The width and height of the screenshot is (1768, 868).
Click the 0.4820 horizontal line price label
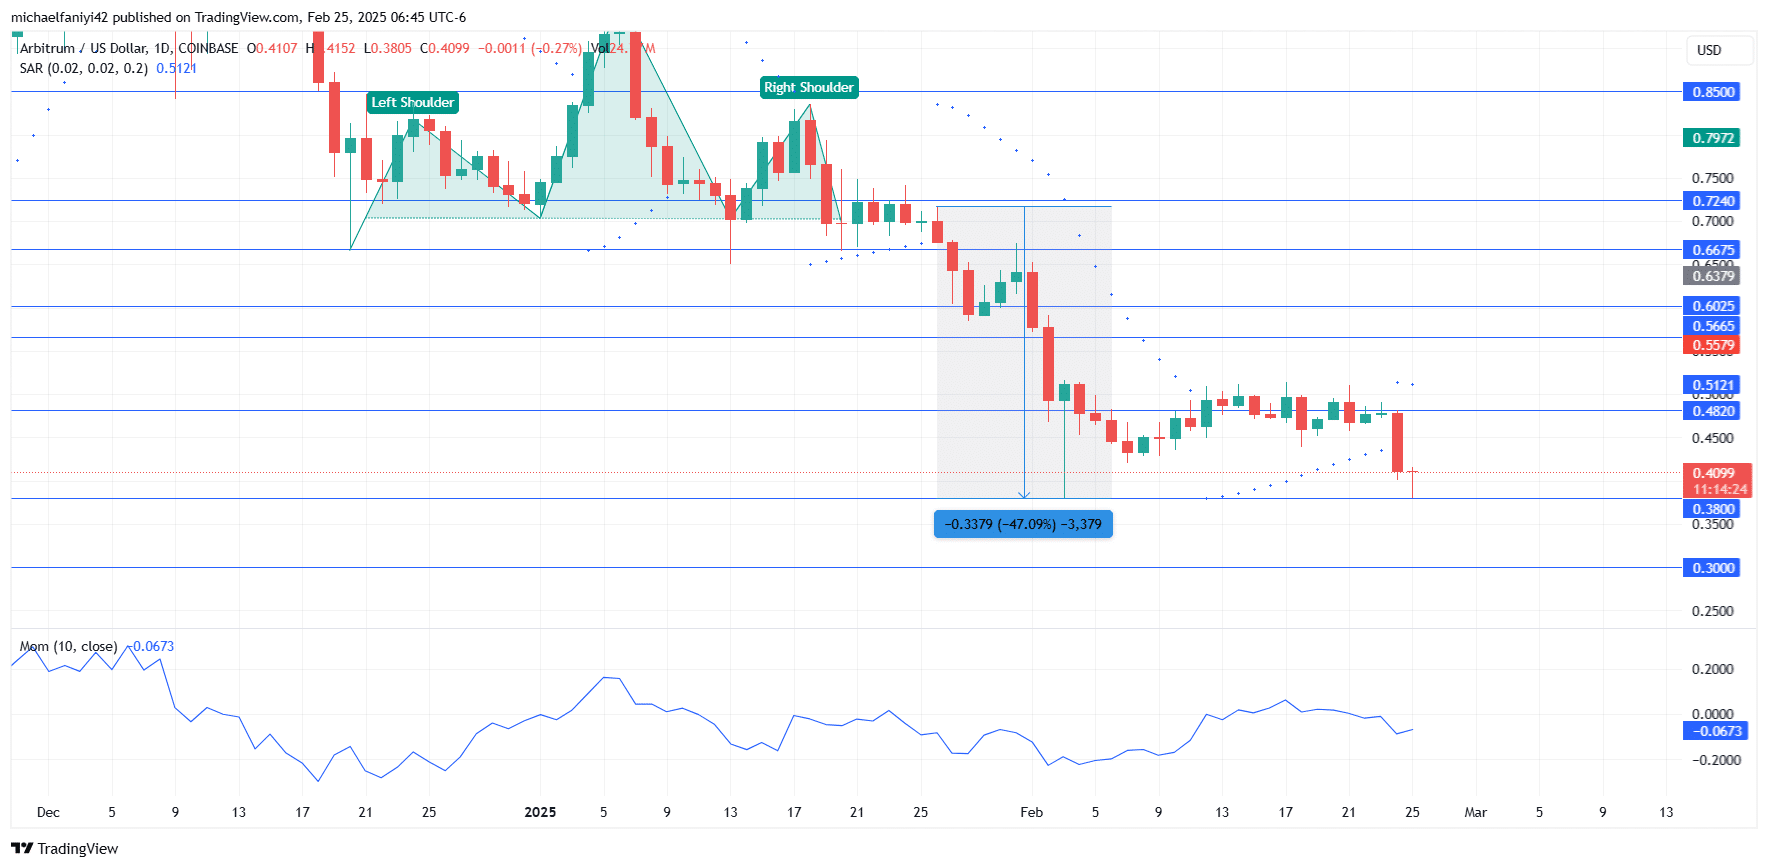(1712, 411)
